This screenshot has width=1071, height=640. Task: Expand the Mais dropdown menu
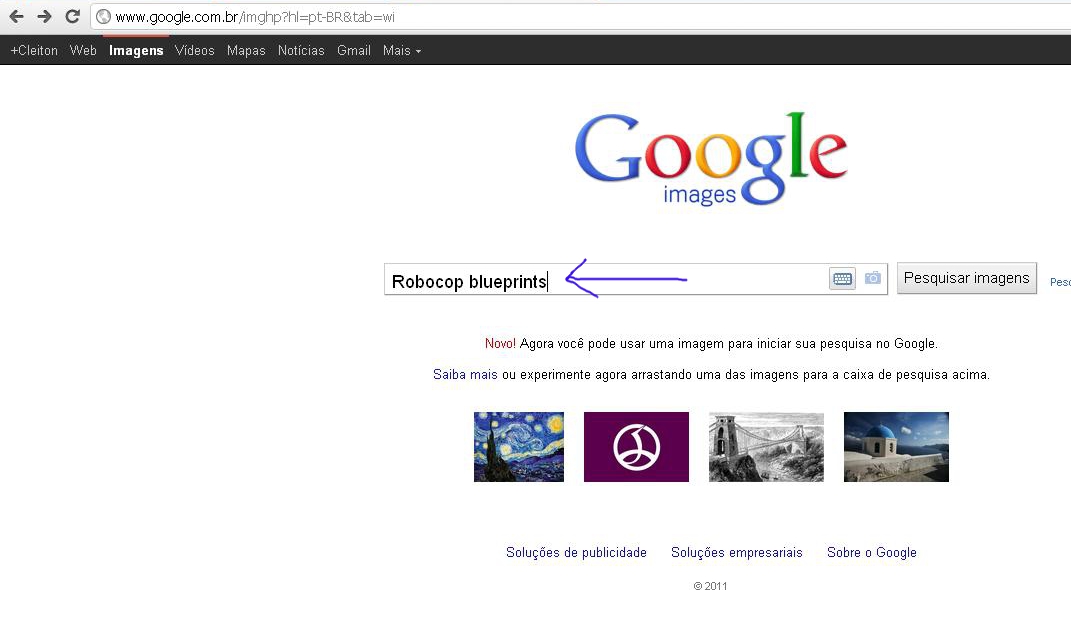pyautogui.click(x=402, y=51)
